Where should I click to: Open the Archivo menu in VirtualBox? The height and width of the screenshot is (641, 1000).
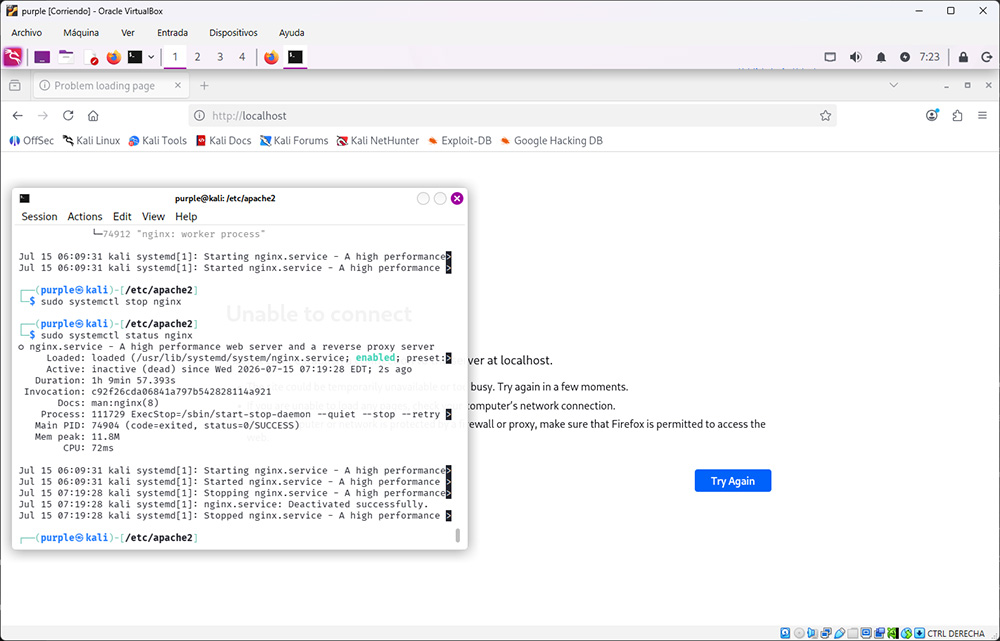point(27,33)
